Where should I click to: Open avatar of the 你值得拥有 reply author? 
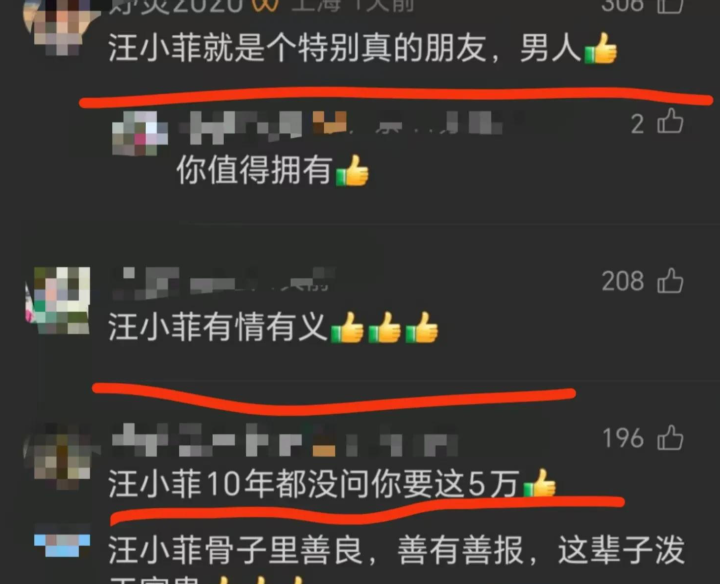(140, 133)
